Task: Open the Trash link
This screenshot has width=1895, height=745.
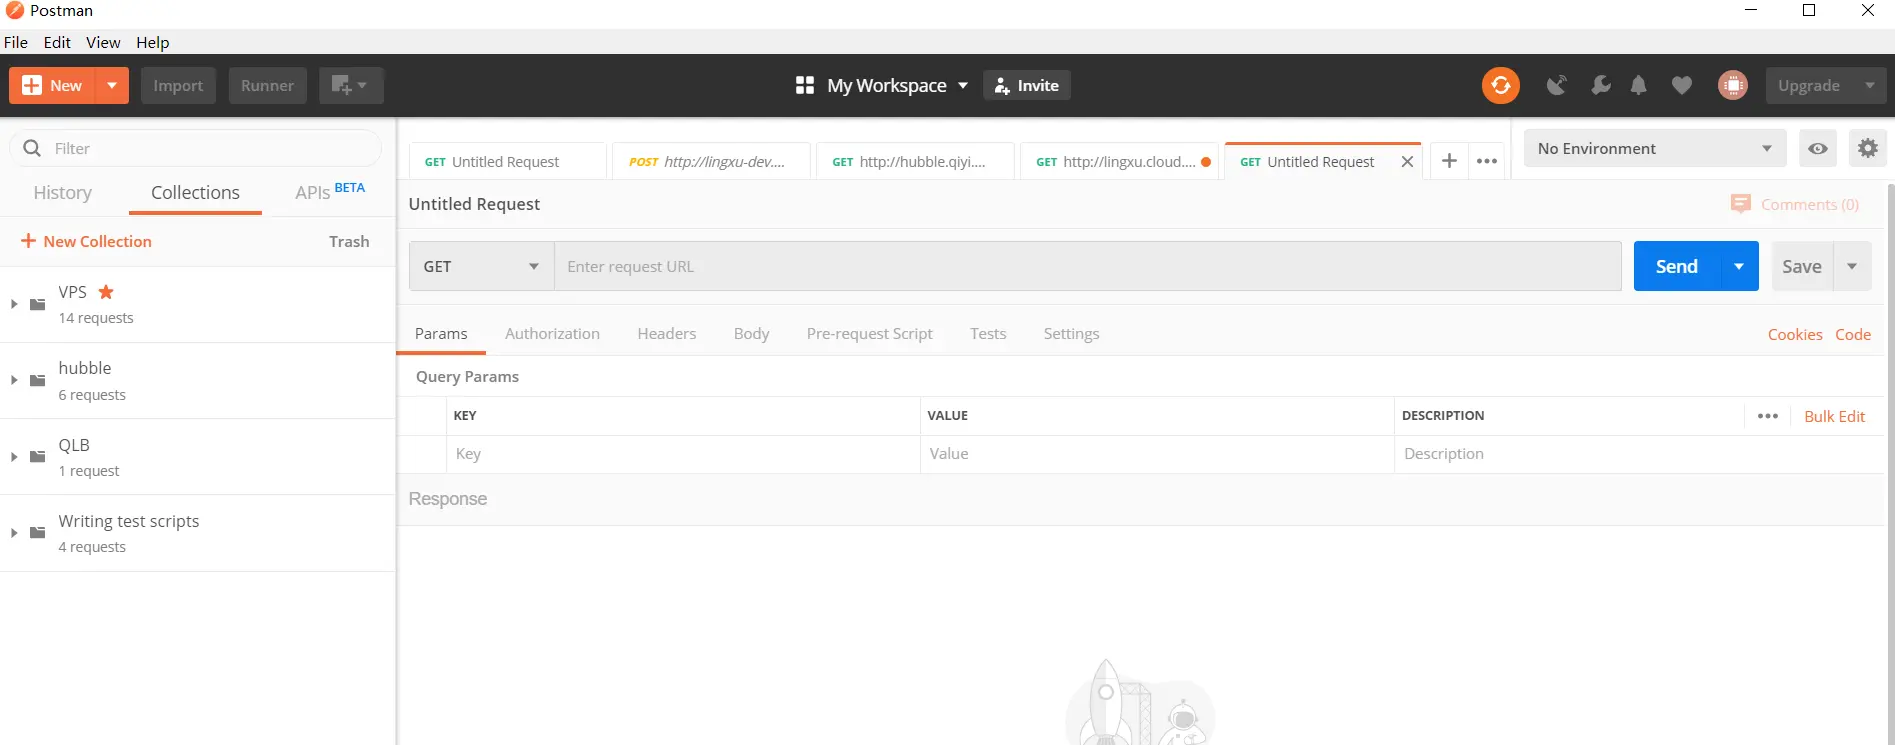Action: tap(349, 242)
